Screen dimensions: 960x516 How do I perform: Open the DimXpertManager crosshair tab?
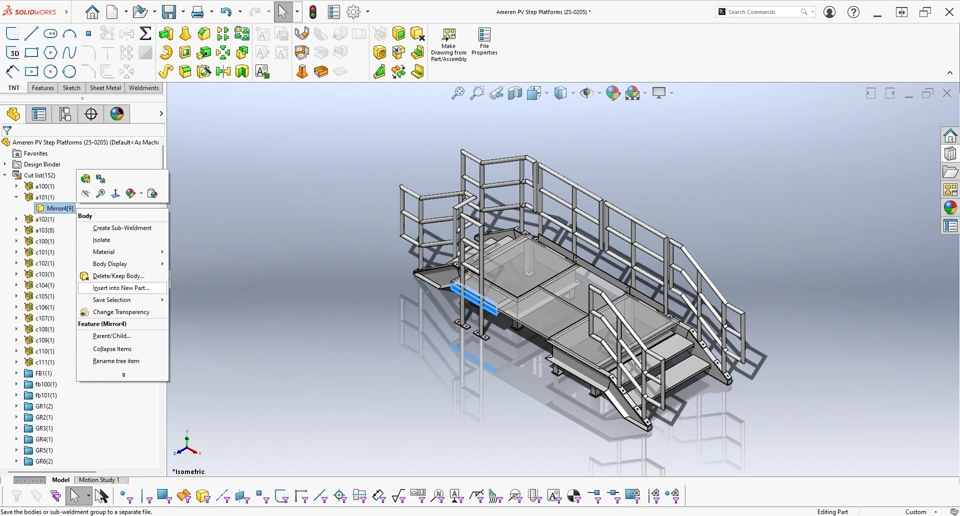91,114
